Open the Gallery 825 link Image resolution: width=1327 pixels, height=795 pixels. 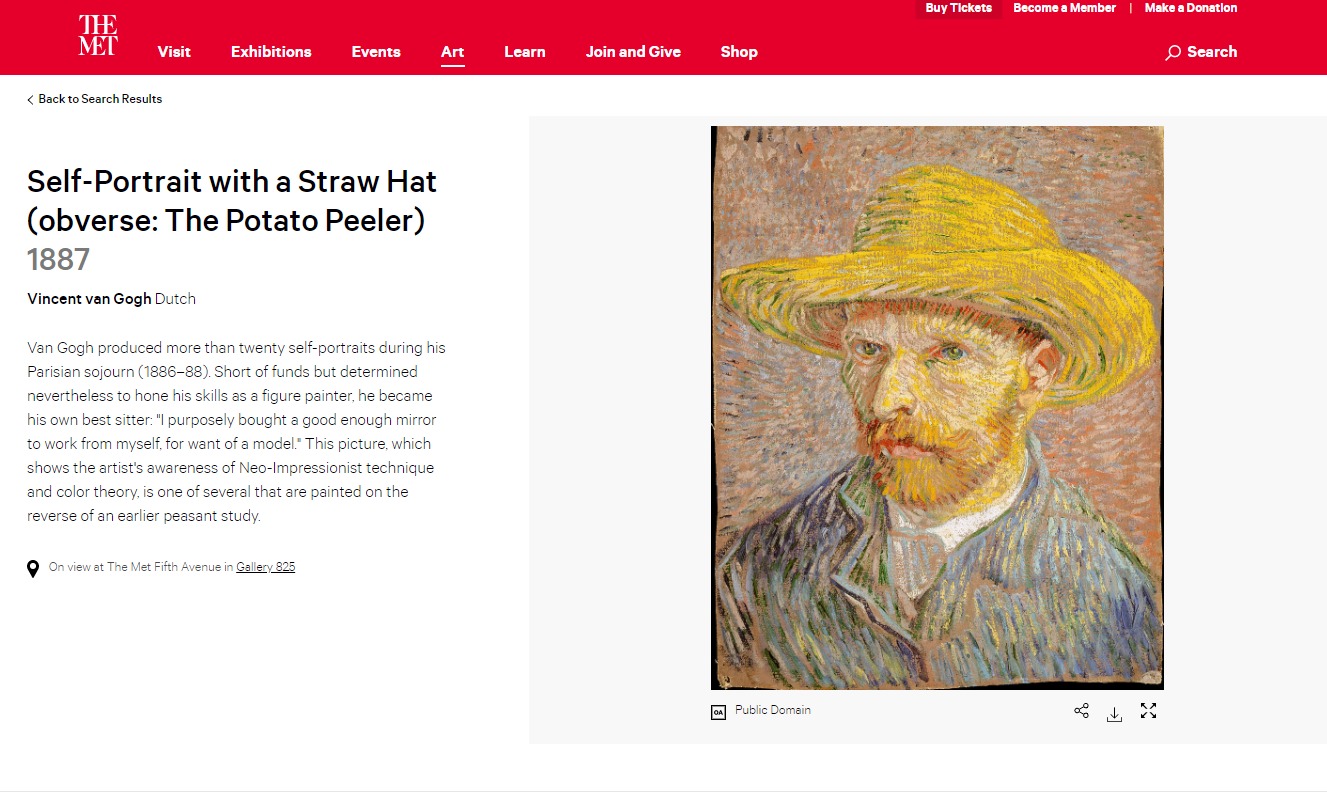[265, 567]
